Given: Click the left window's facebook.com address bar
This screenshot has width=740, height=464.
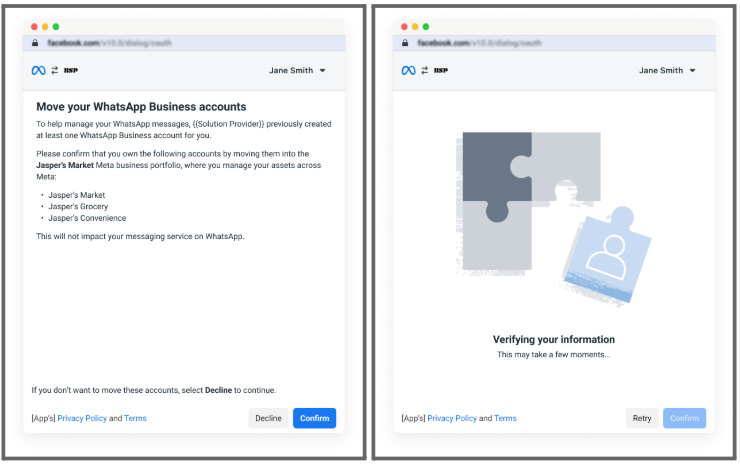Looking at the screenshot, I should coord(180,44).
